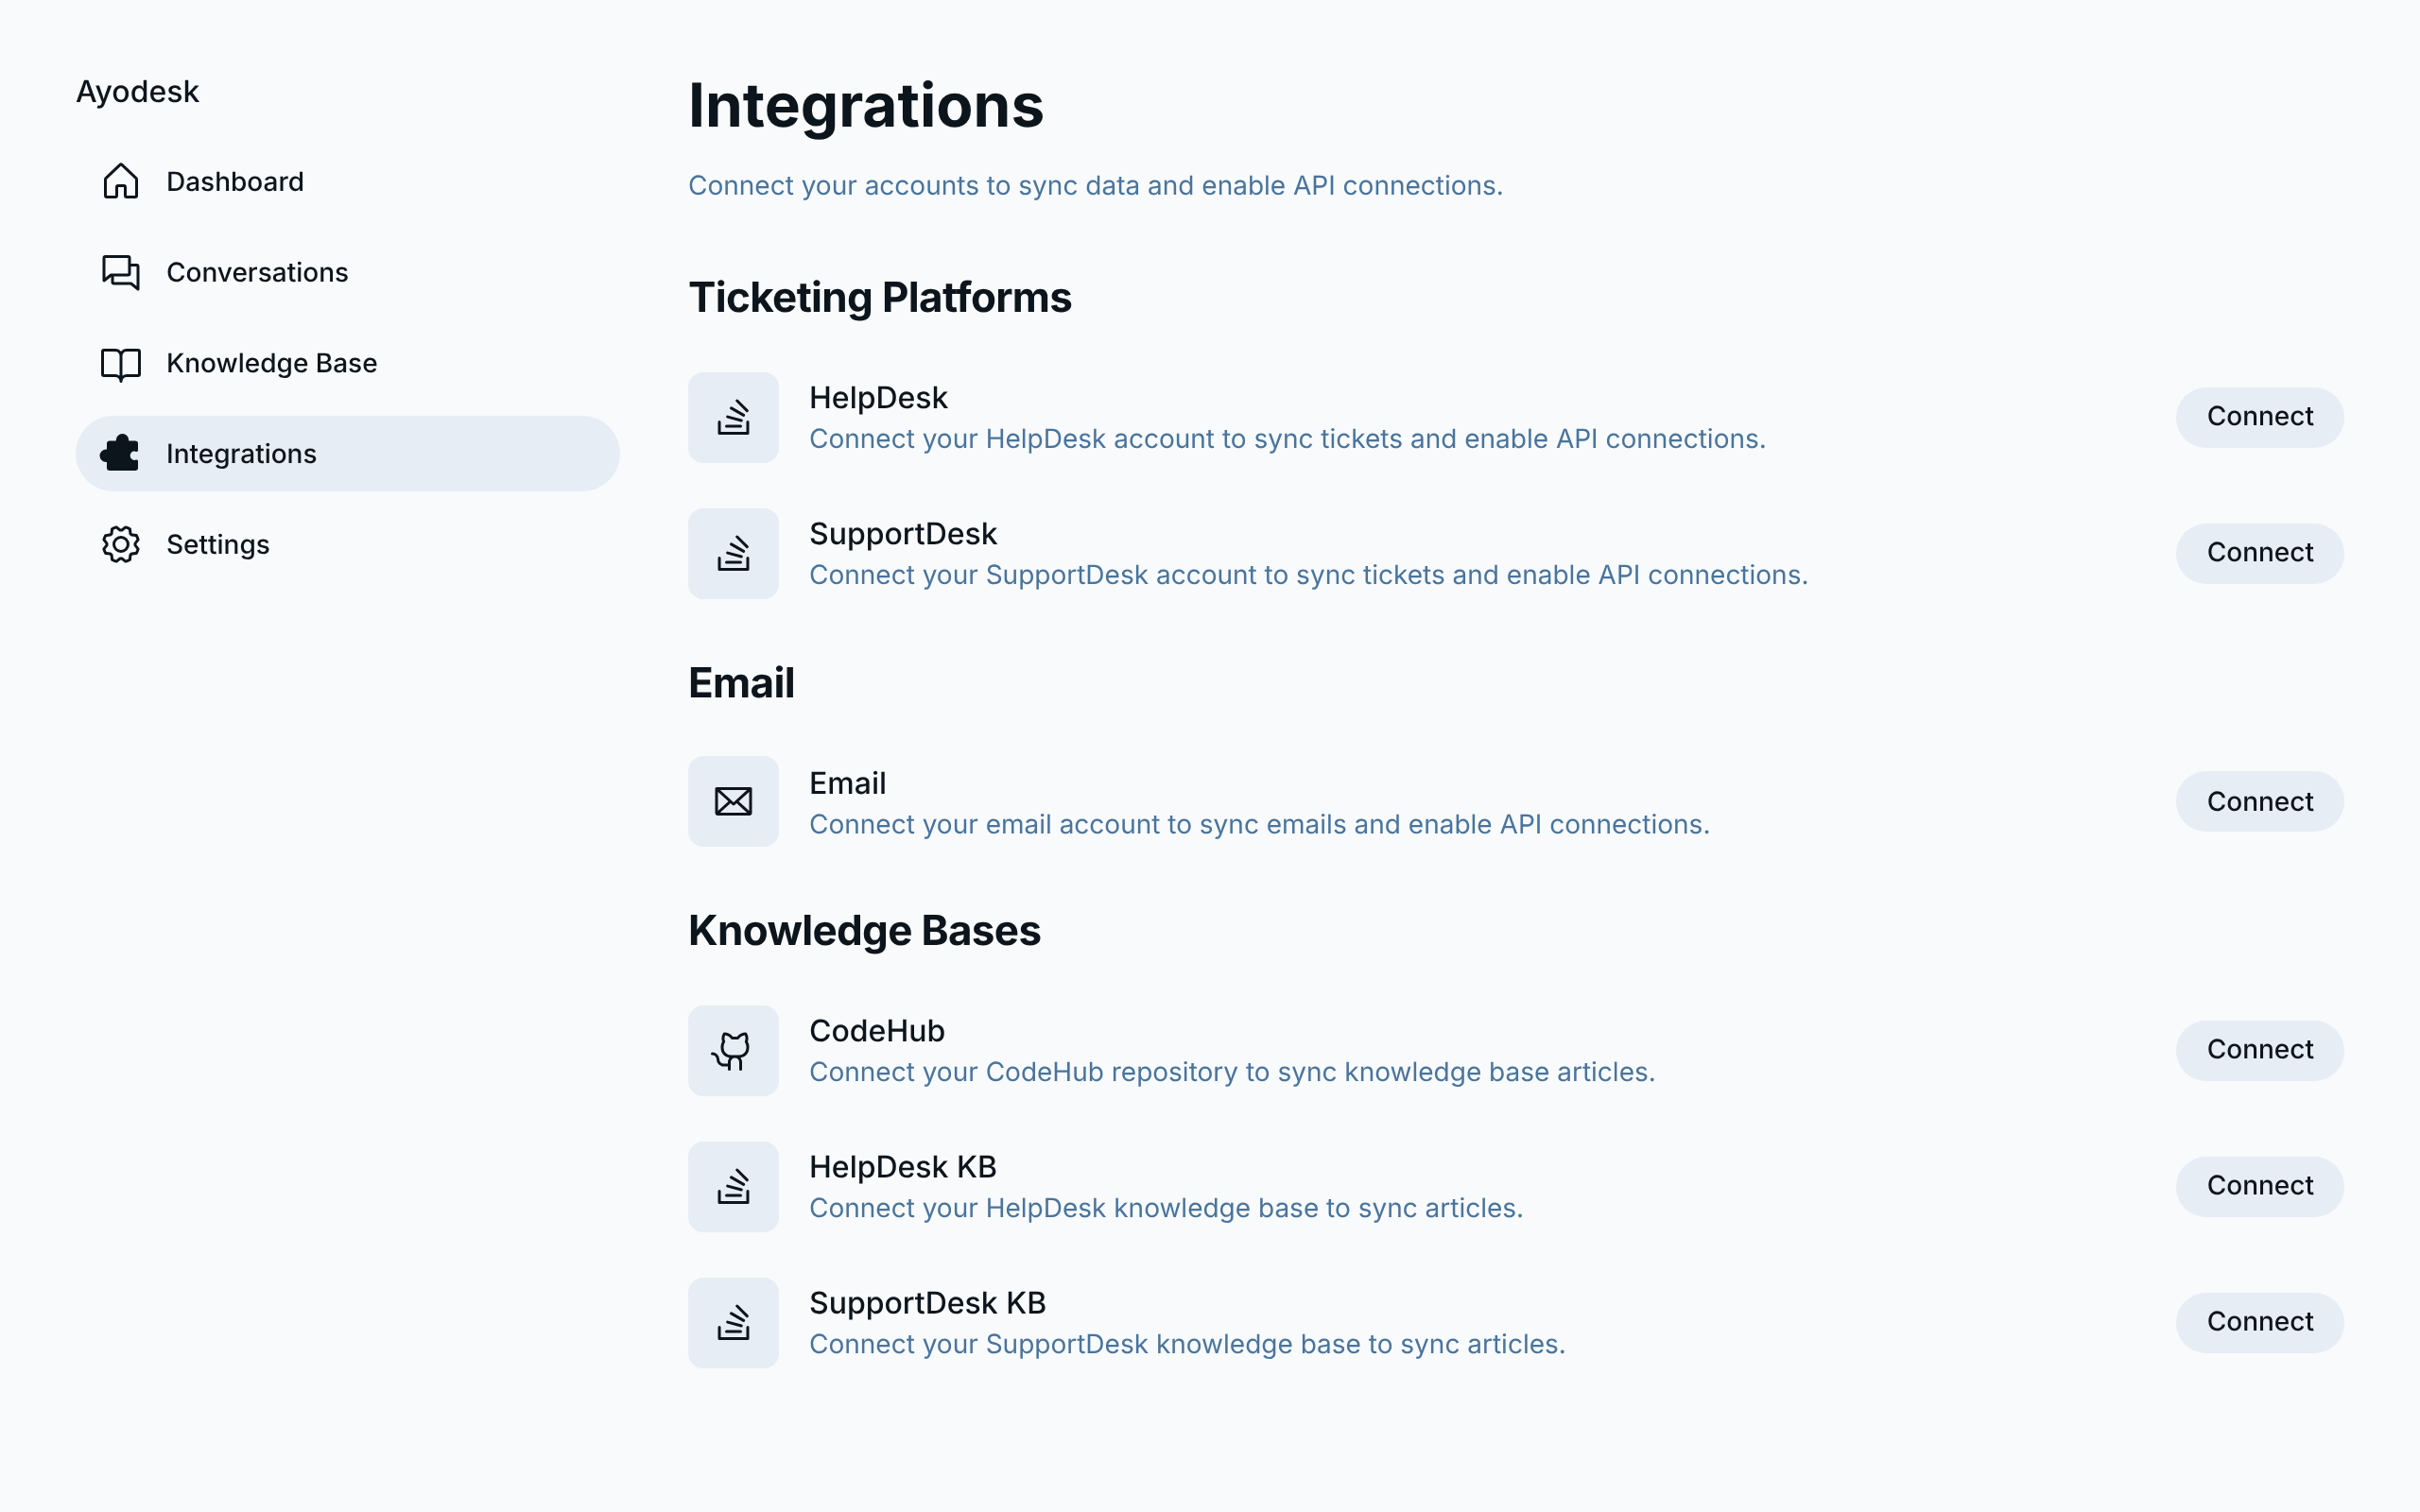Image resolution: width=2420 pixels, height=1512 pixels.
Task: Click the Conversations chat bubbles icon
Action: 121,272
